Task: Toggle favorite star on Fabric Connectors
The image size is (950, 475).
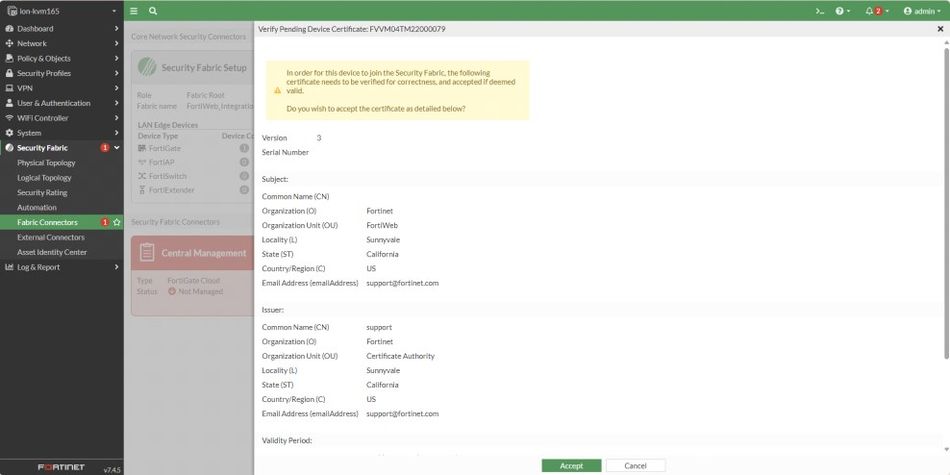Action: click(x=117, y=222)
